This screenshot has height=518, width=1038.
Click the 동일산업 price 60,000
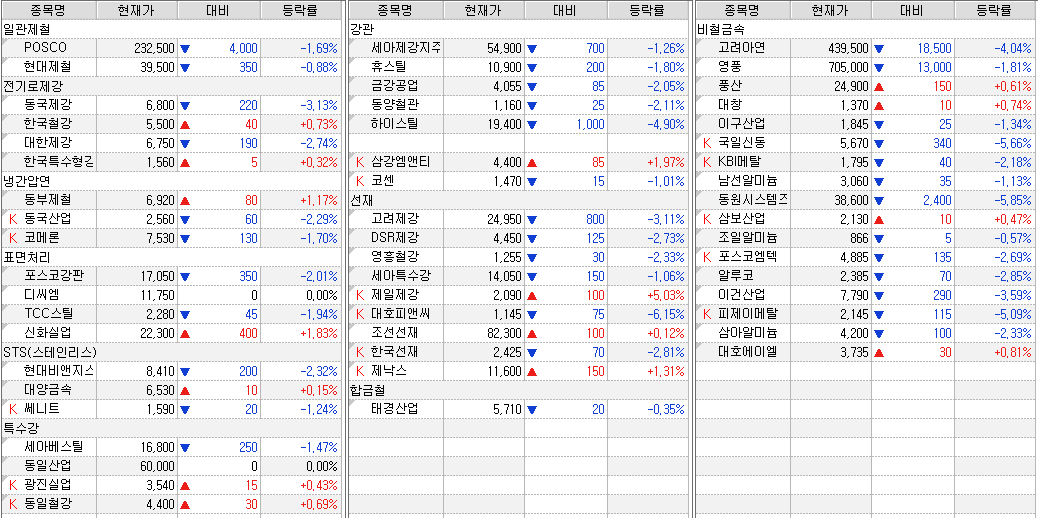tap(158, 466)
